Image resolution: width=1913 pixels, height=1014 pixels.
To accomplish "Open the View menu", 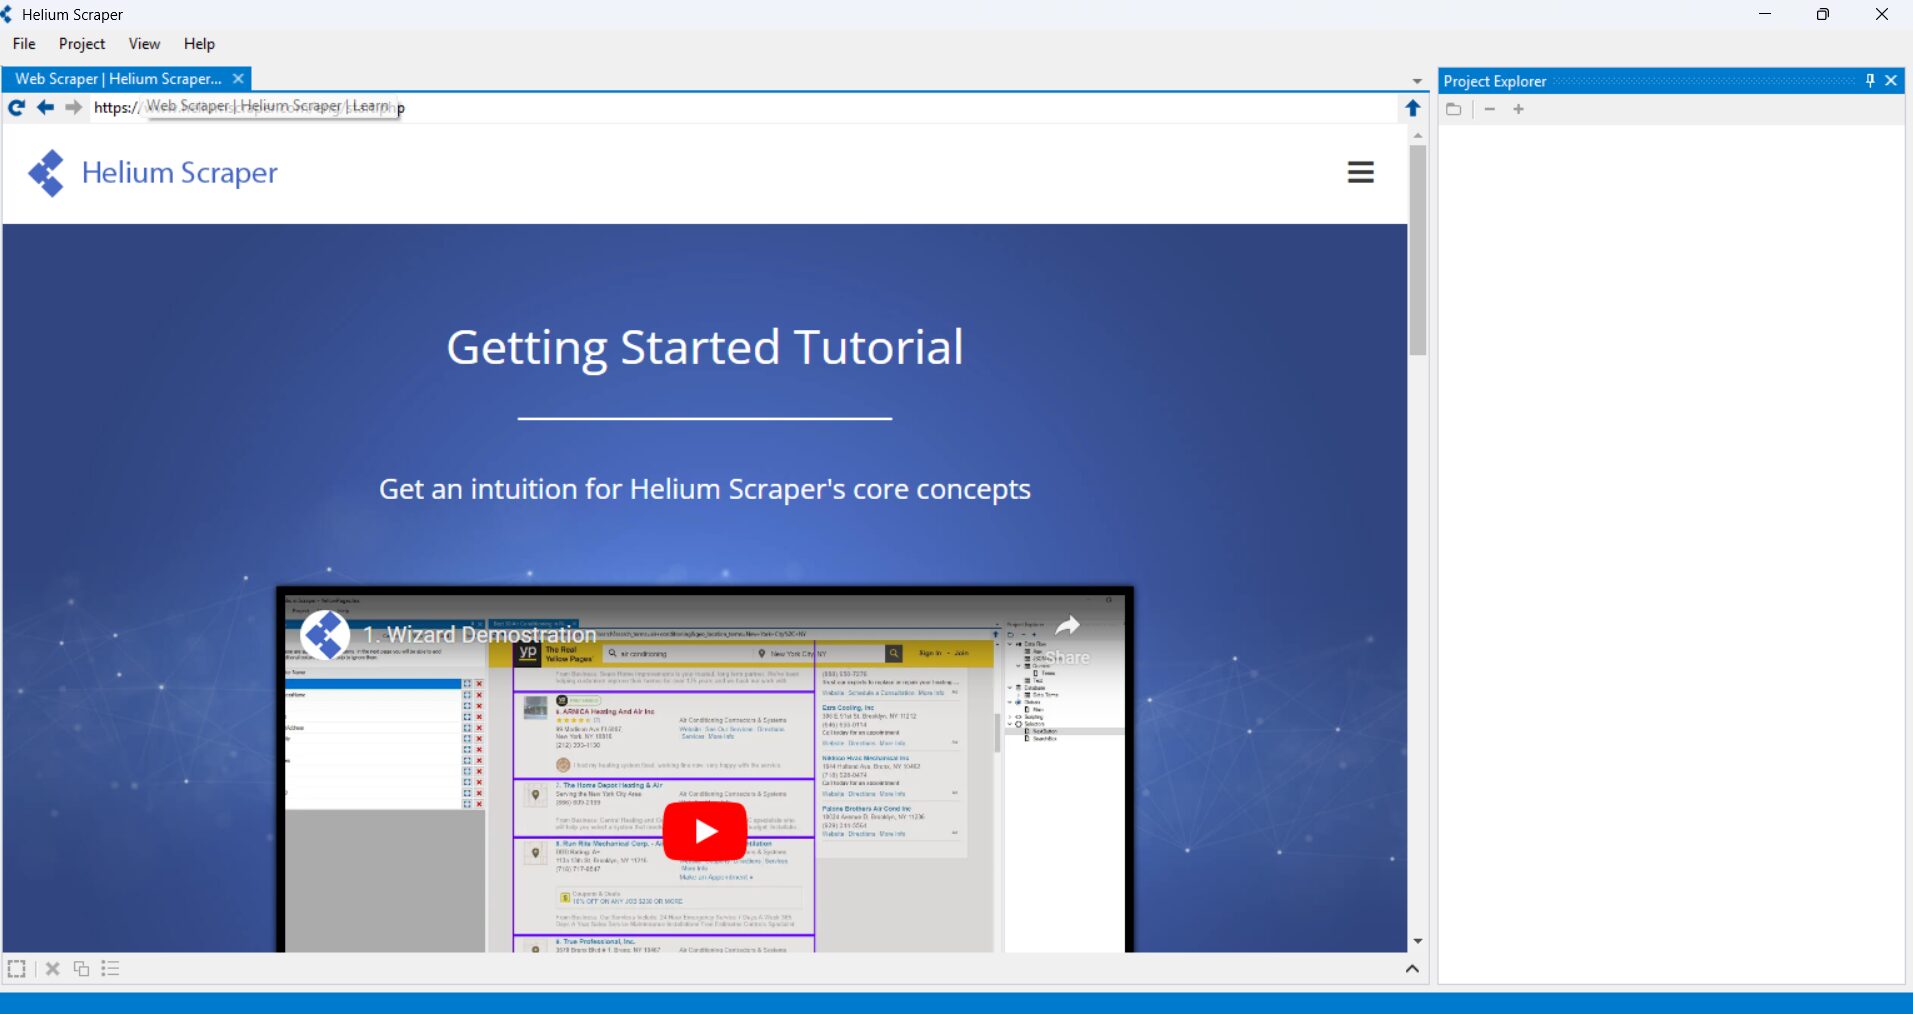I will click(x=144, y=44).
